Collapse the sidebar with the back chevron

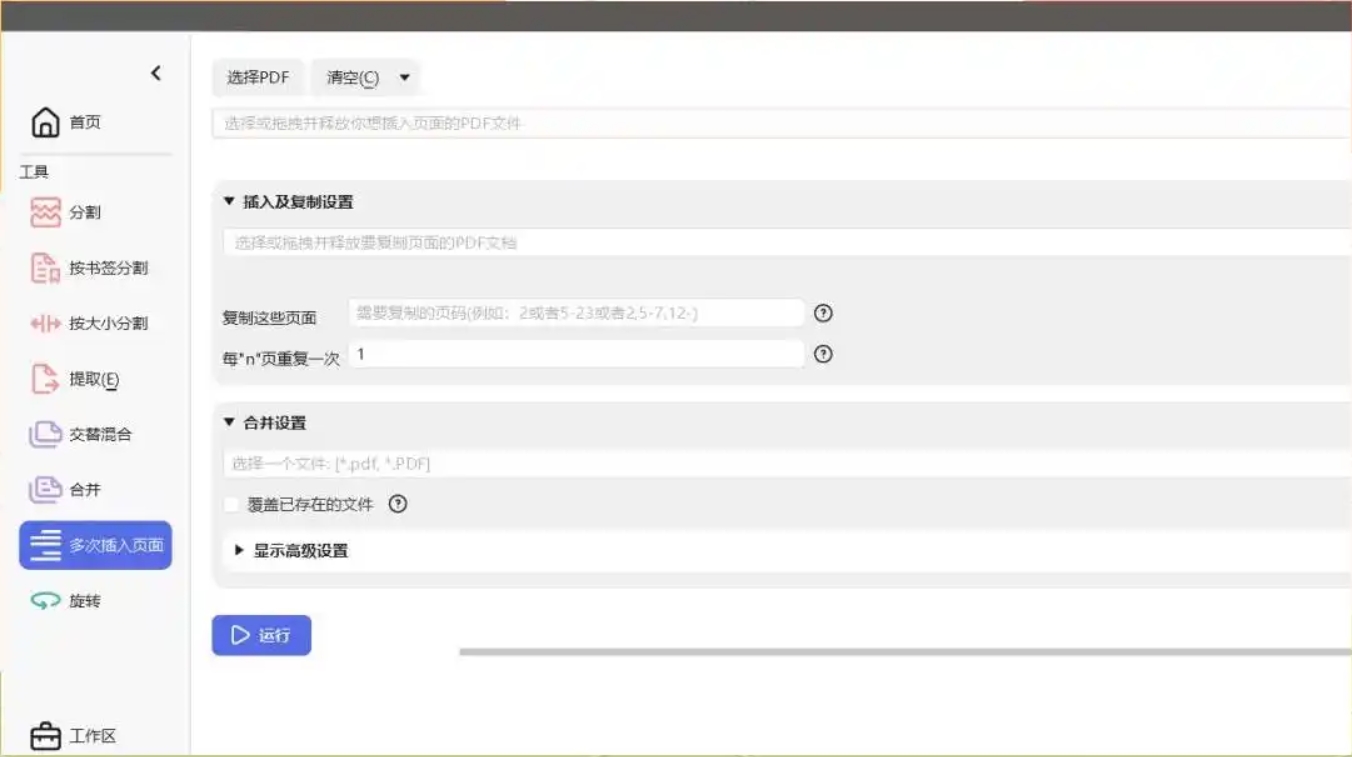156,73
